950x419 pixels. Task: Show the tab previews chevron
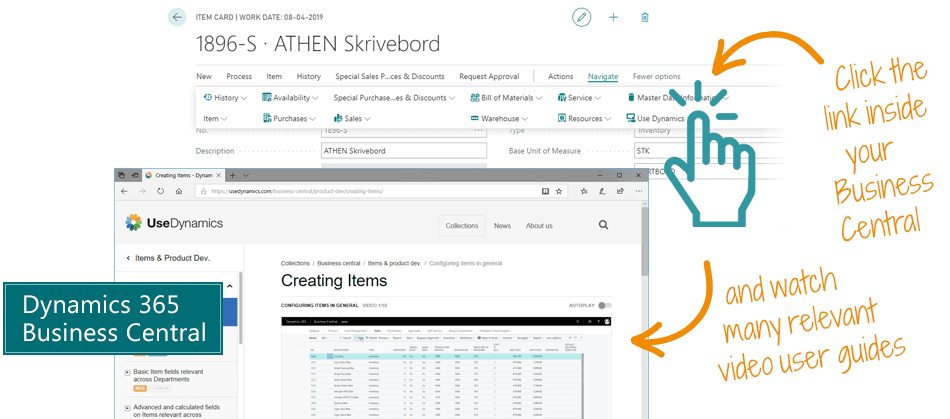(x=245, y=175)
